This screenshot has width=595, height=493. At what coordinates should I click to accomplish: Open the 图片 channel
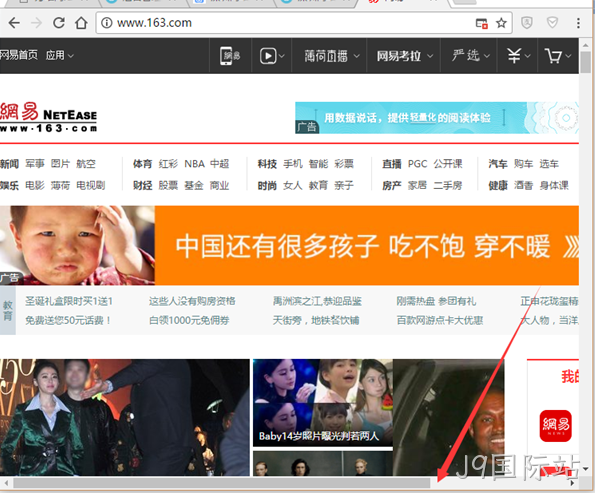pyautogui.click(x=60, y=164)
